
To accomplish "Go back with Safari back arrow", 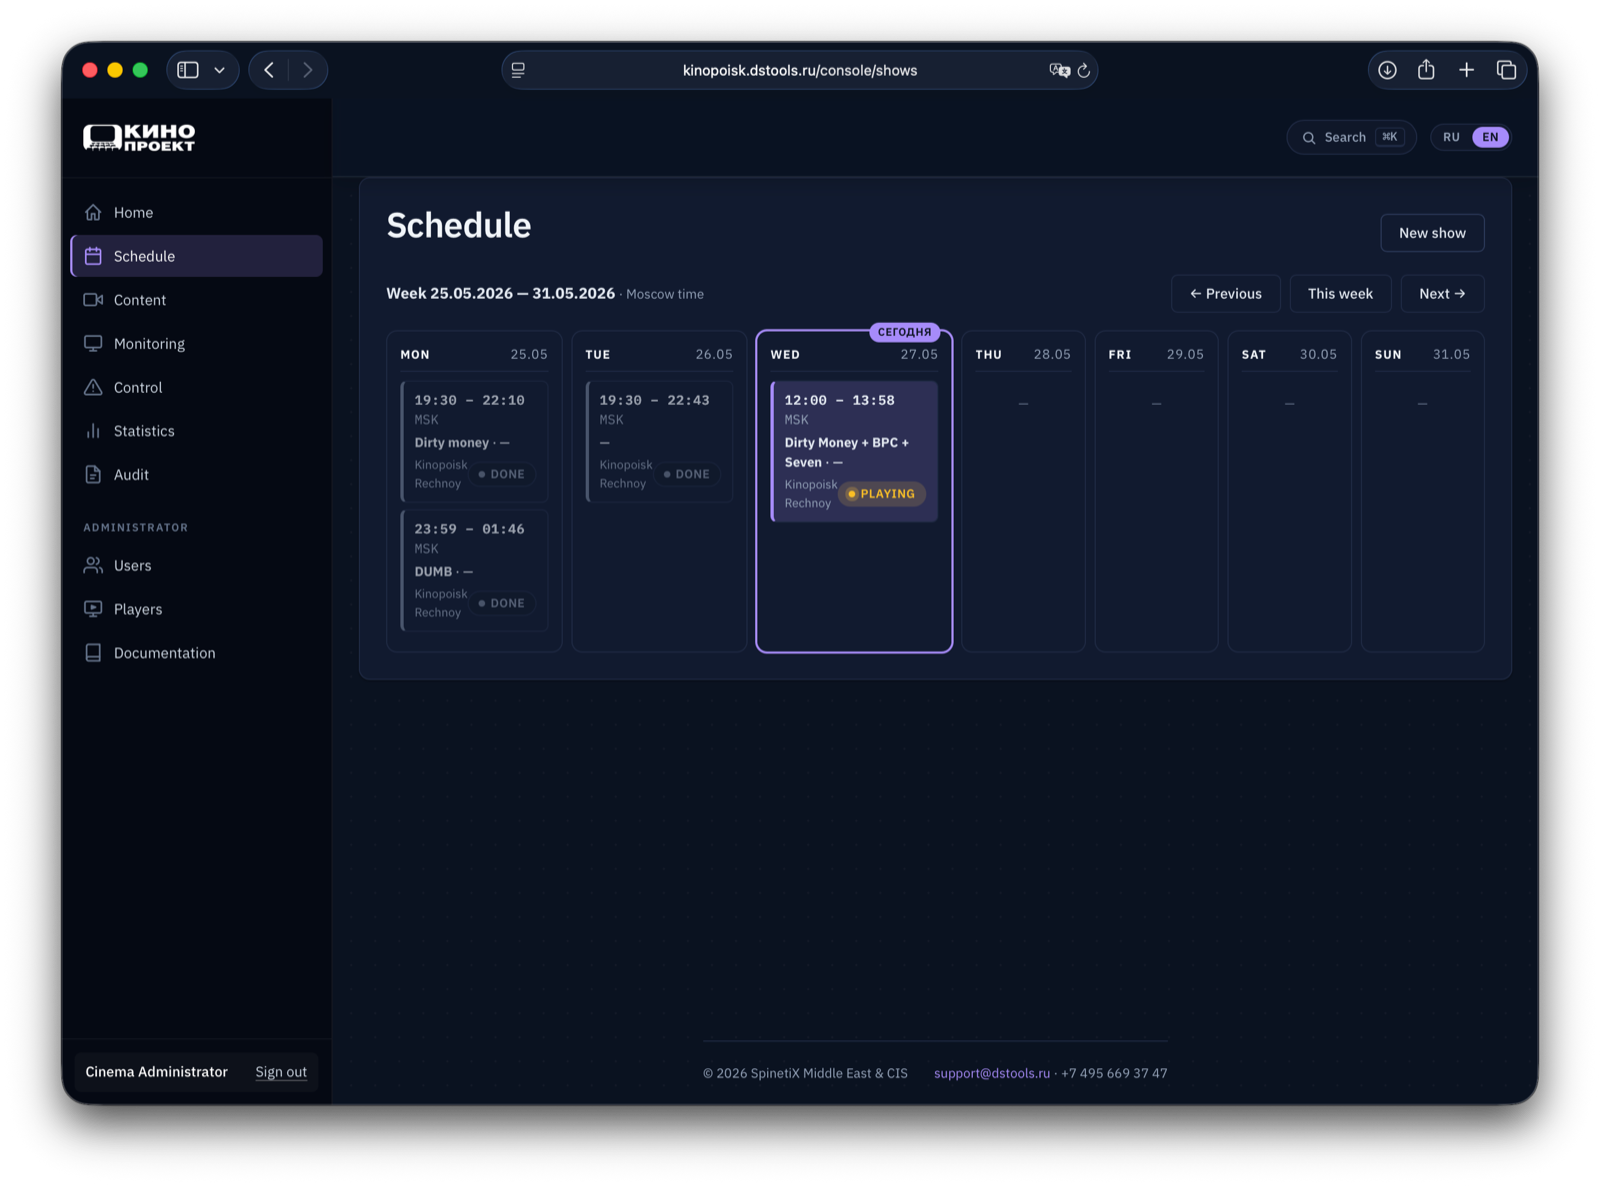I will coord(269,70).
